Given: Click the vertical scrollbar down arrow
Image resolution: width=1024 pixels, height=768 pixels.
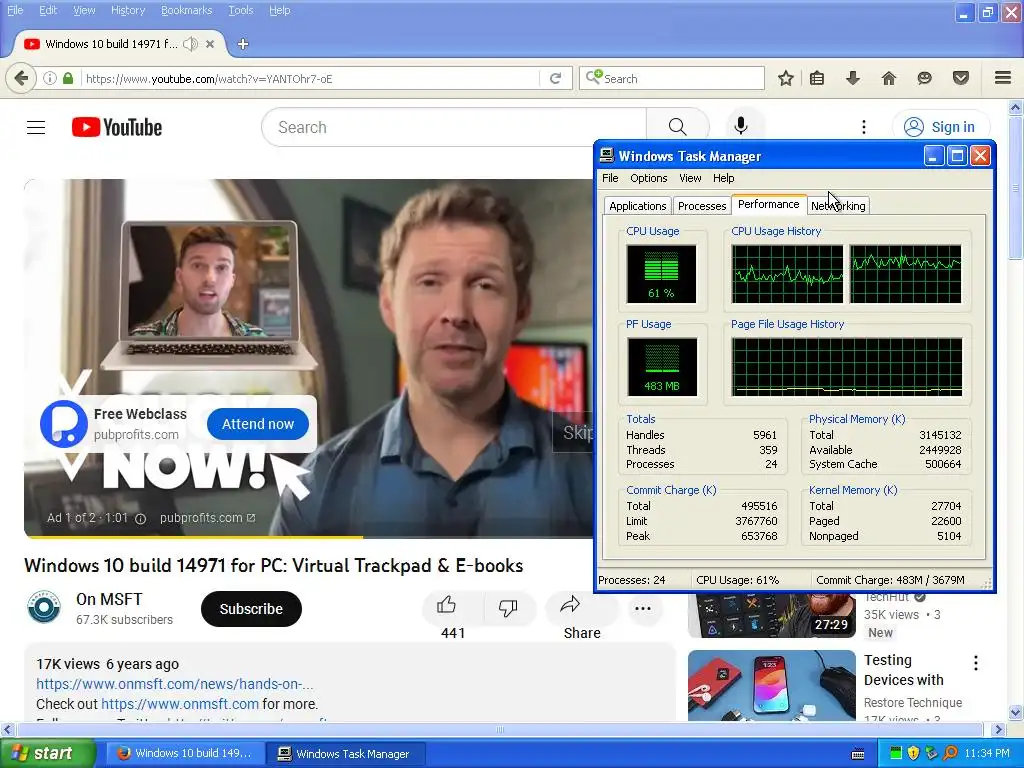Looking at the screenshot, I should [x=1016, y=712].
